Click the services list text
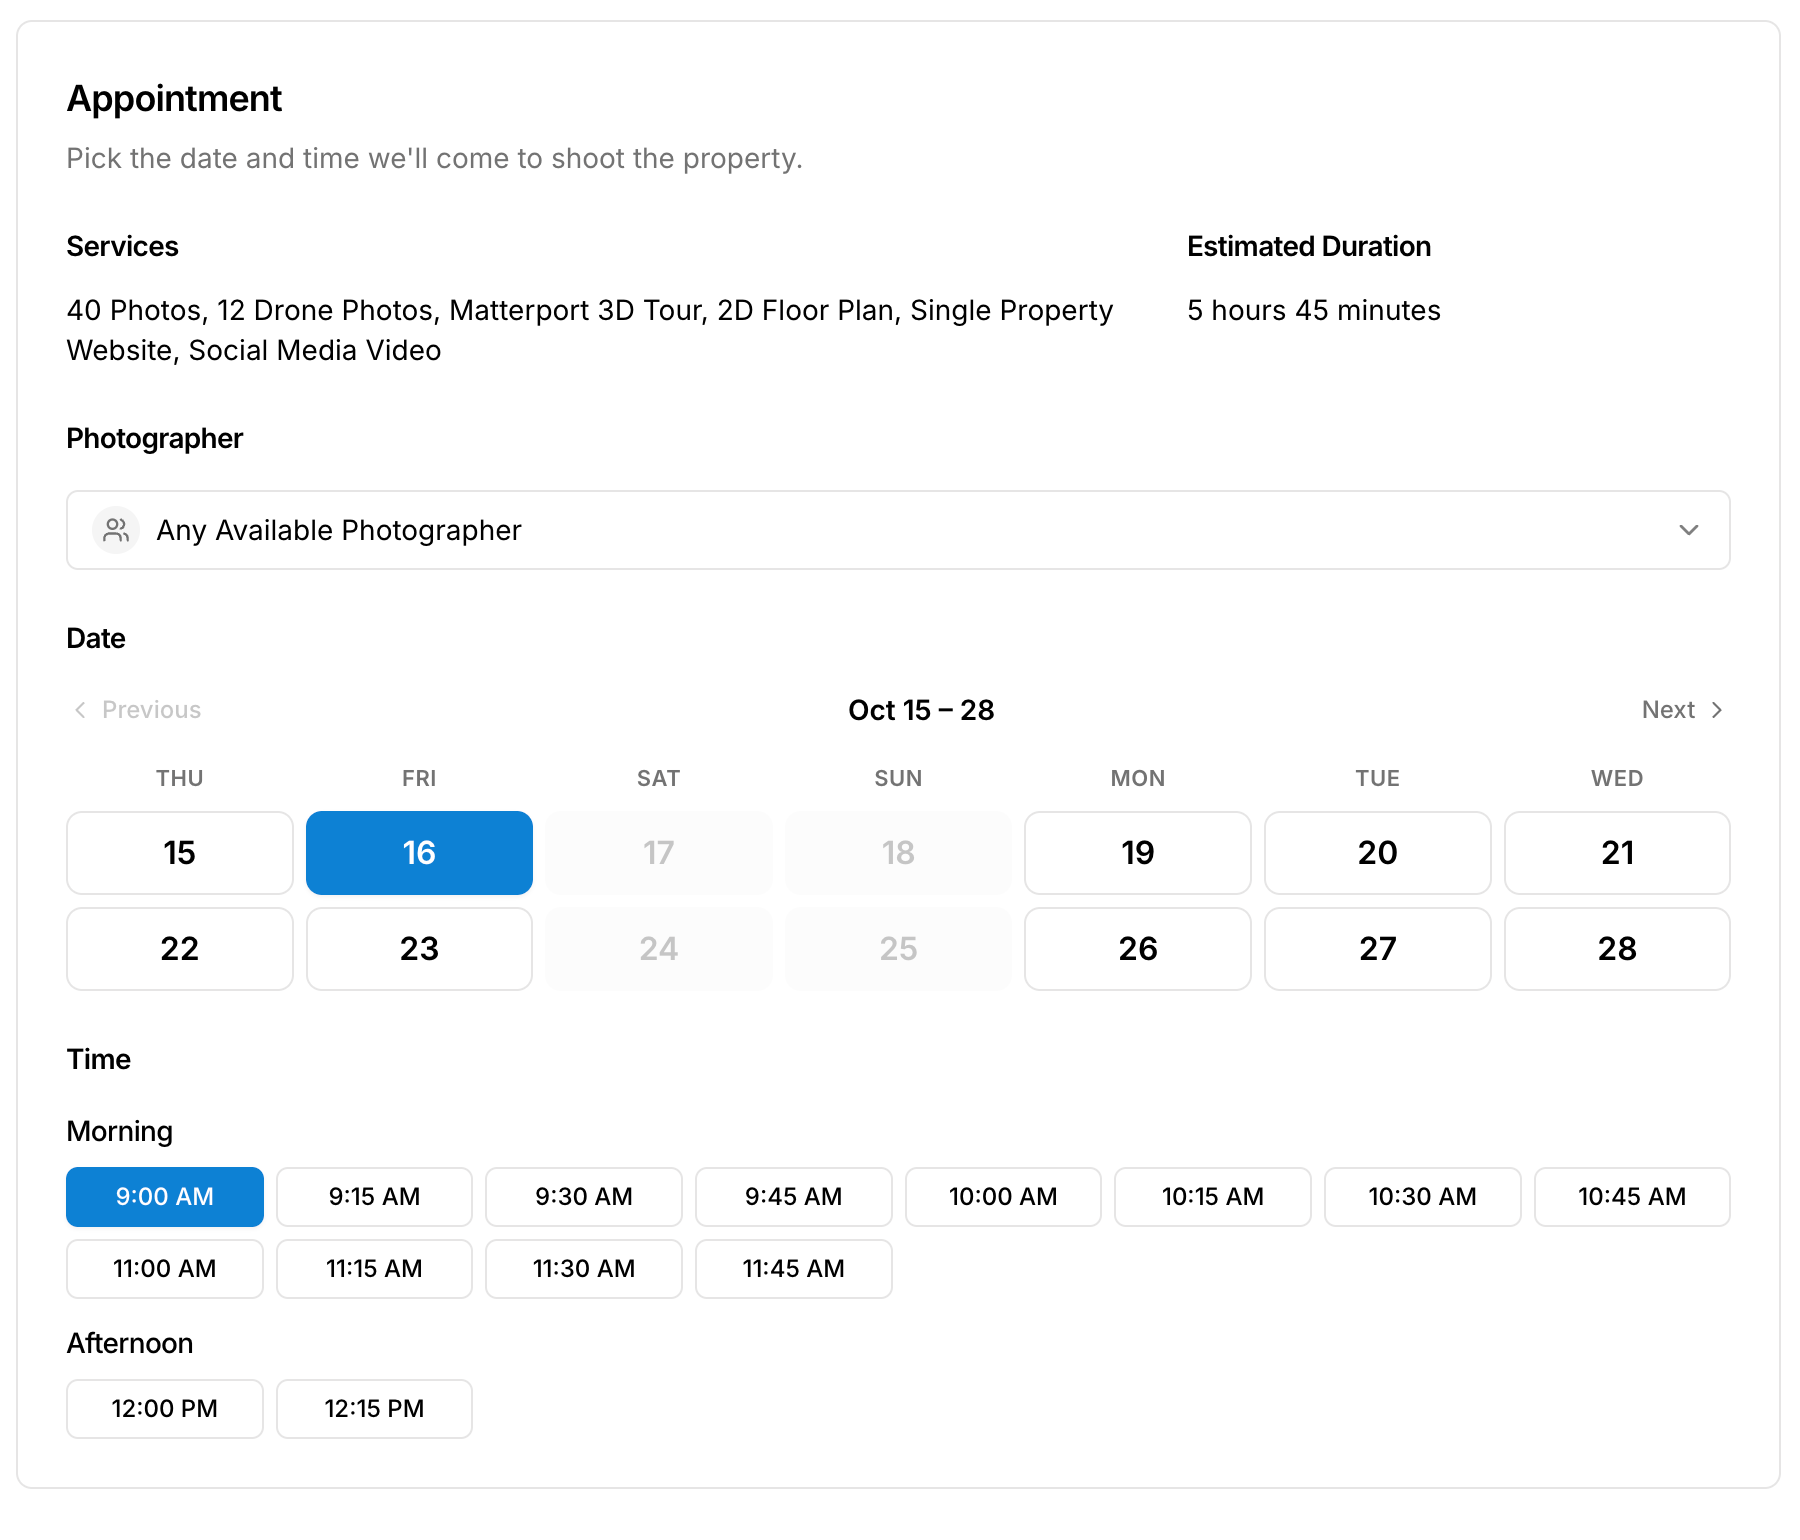Screen dimensions: 1800x1540 click(590, 330)
